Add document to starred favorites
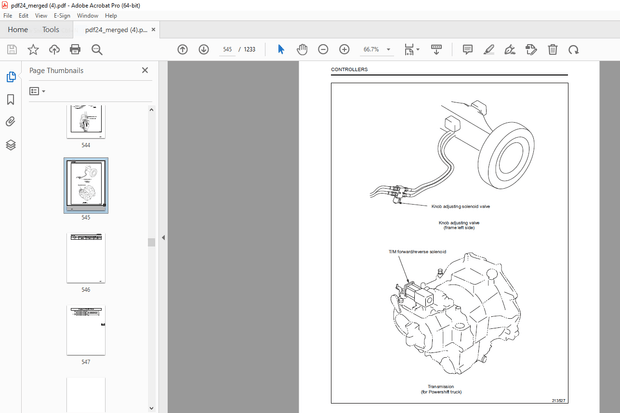Screen dimensions: 620x413 33,49
